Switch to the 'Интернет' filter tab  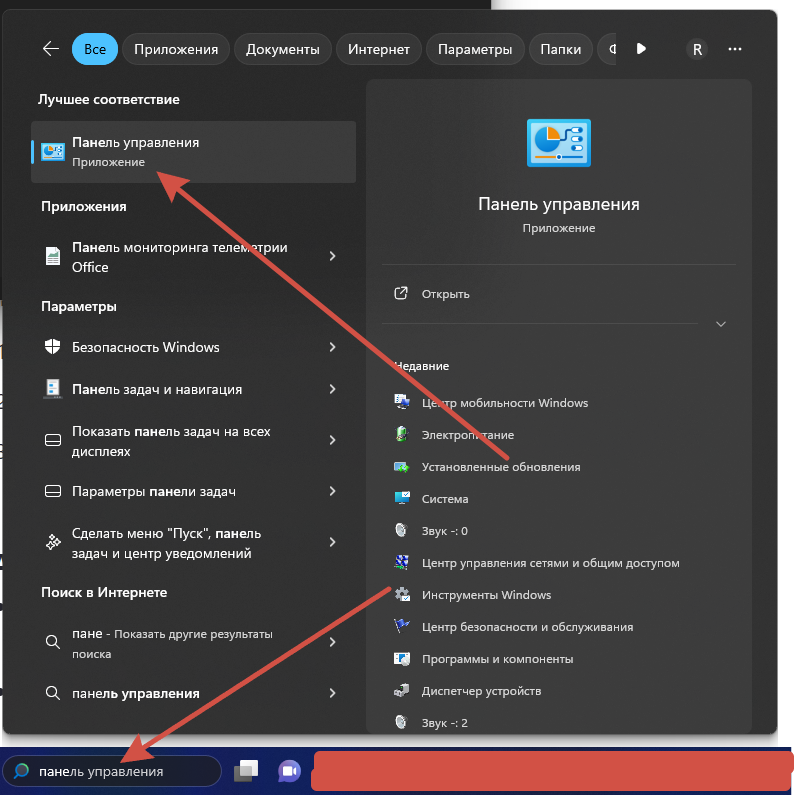[x=379, y=49]
